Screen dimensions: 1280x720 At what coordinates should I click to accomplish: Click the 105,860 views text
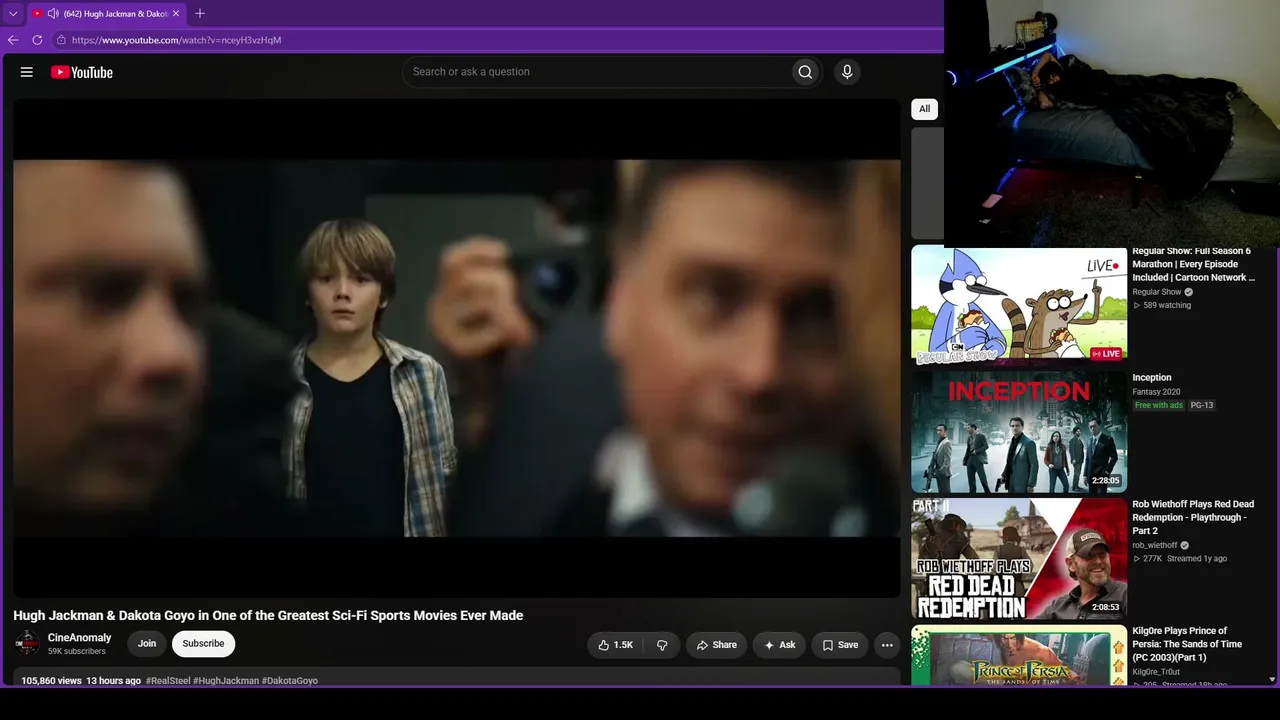point(51,681)
